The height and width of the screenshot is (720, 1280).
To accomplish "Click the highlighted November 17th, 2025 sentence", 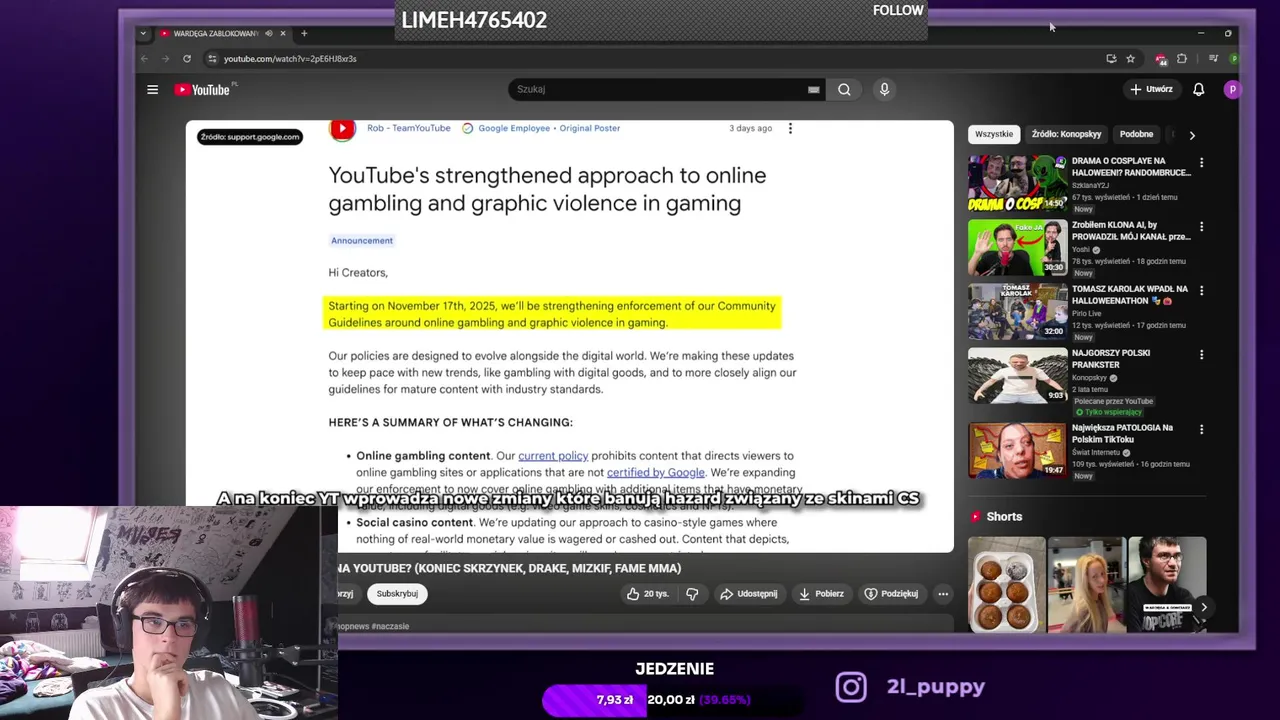I will (552, 314).
